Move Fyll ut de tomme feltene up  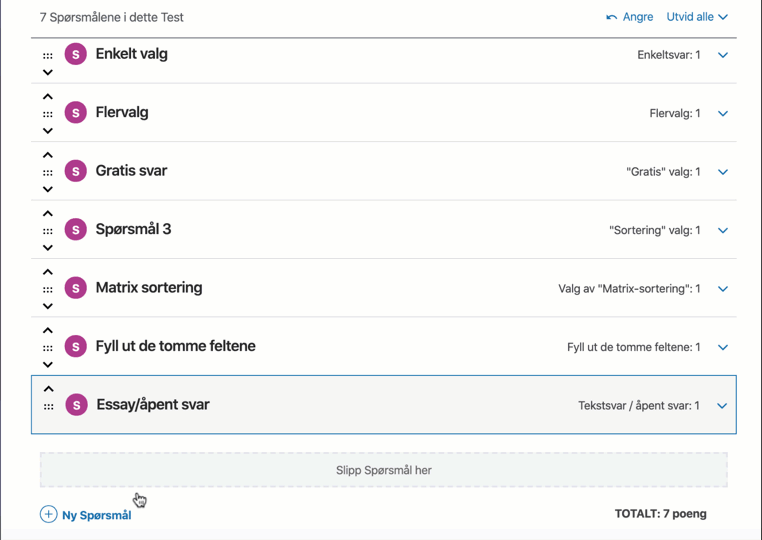[47, 330]
